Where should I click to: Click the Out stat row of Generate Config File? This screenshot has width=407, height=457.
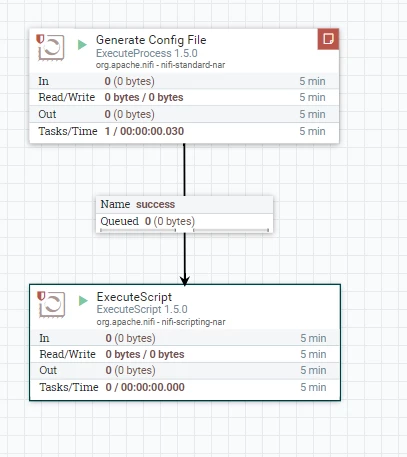[x=184, y=114]
